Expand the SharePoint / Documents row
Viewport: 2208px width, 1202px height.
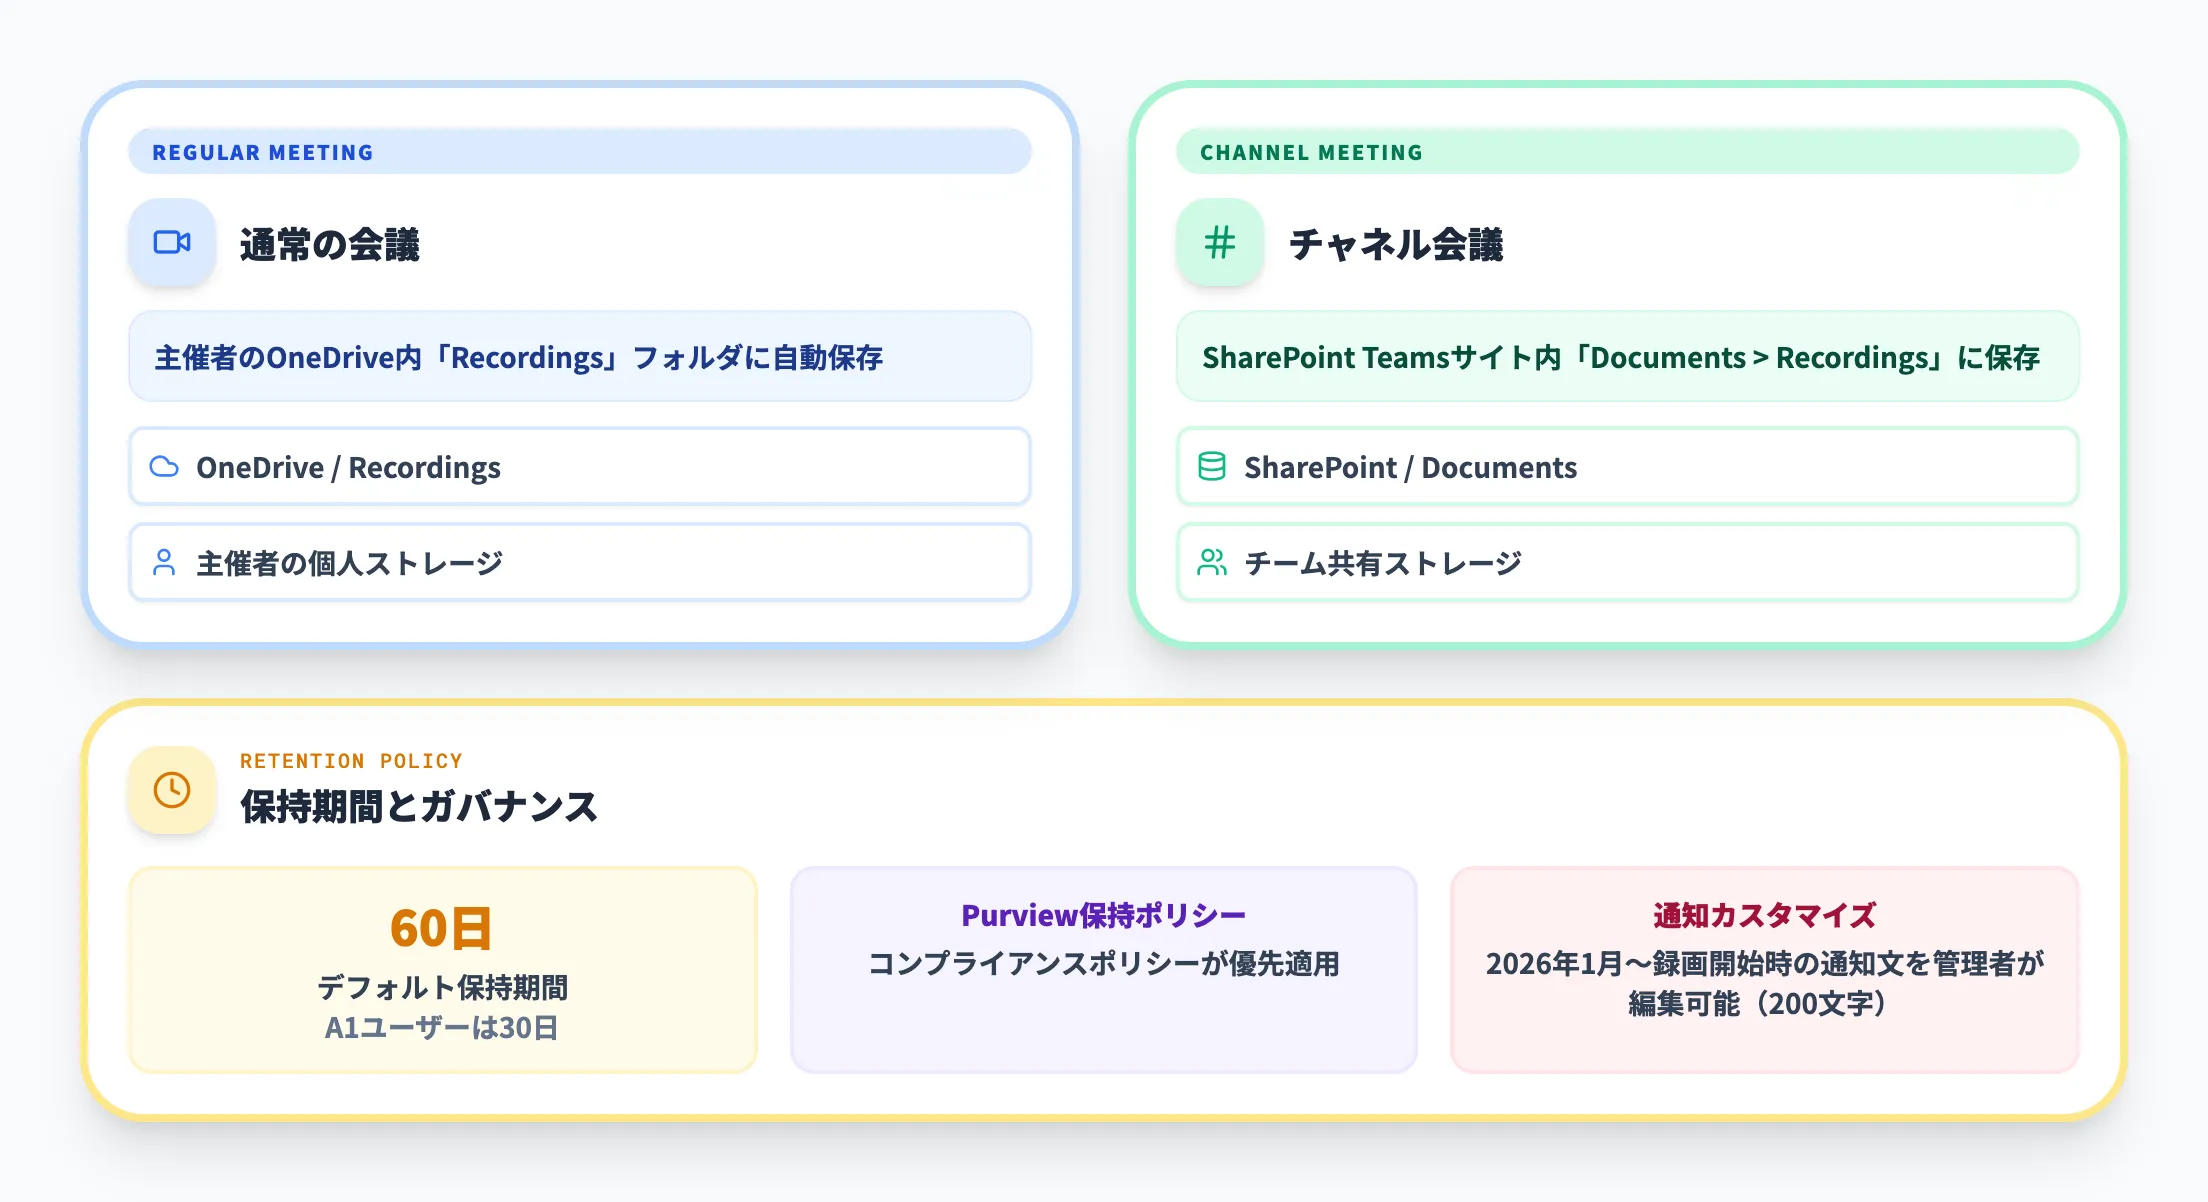[x=1628, y=466]
